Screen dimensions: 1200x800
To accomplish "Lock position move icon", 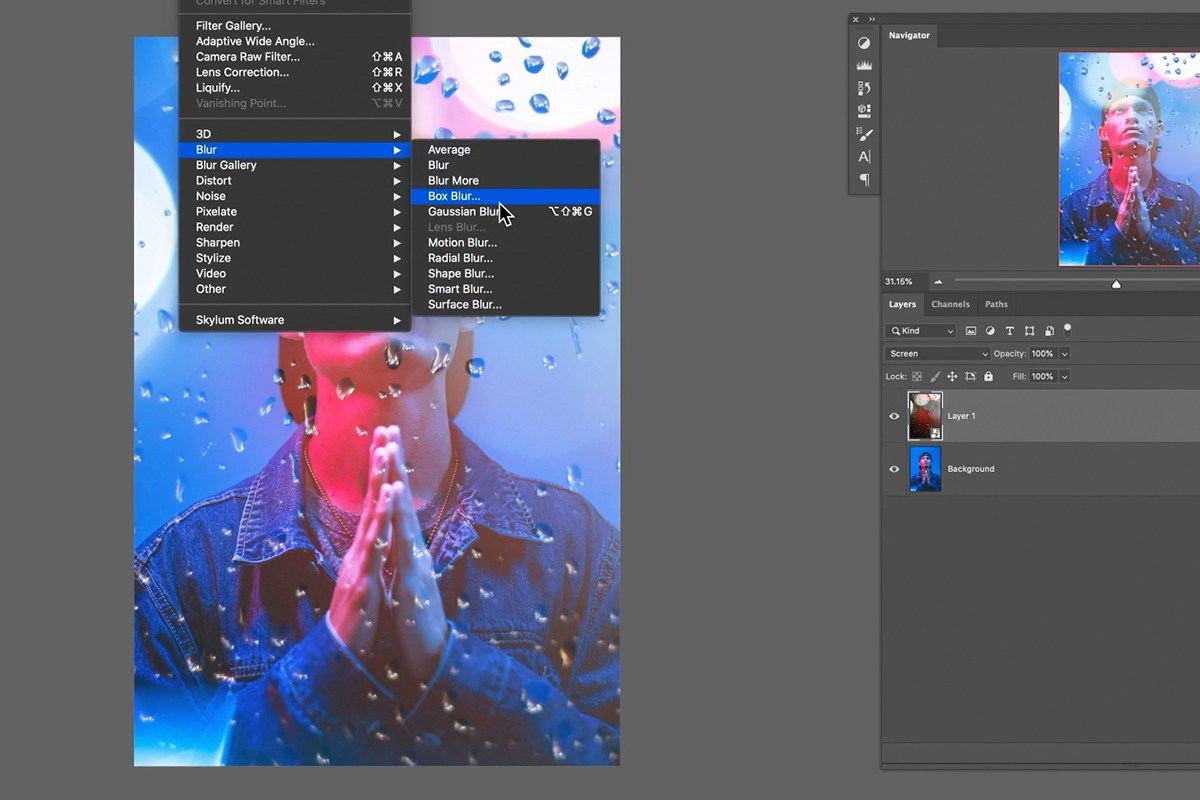I will pyautogui.click(x=952, y=377).
